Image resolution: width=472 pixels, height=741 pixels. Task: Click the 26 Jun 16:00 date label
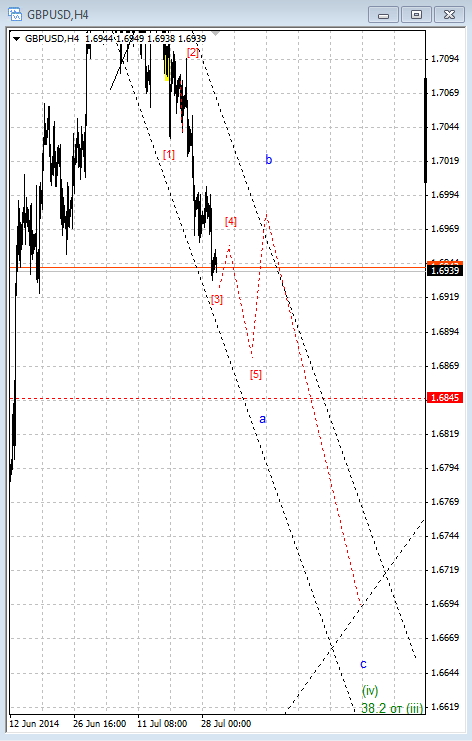coord(99,724)
